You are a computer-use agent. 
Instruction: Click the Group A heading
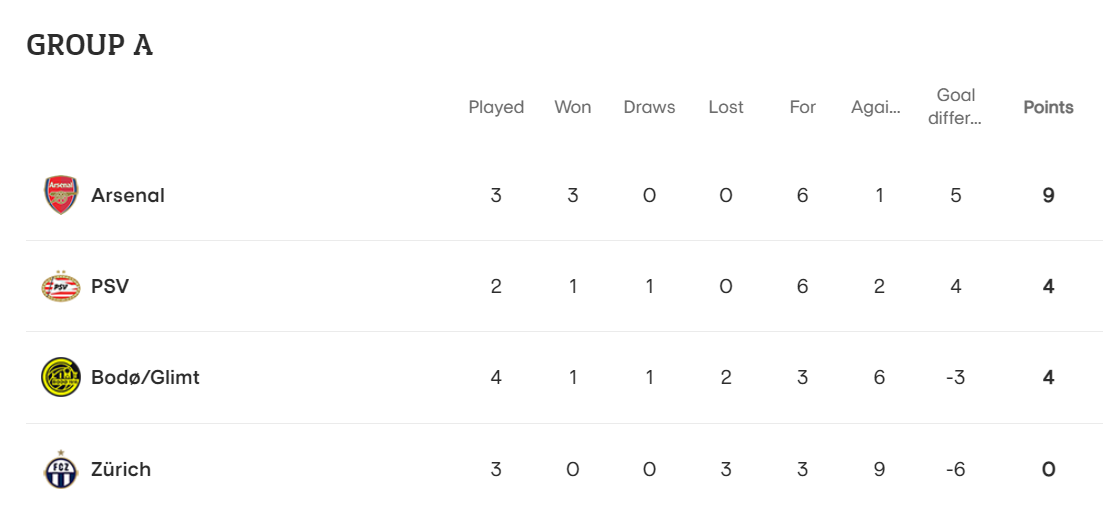89,45
